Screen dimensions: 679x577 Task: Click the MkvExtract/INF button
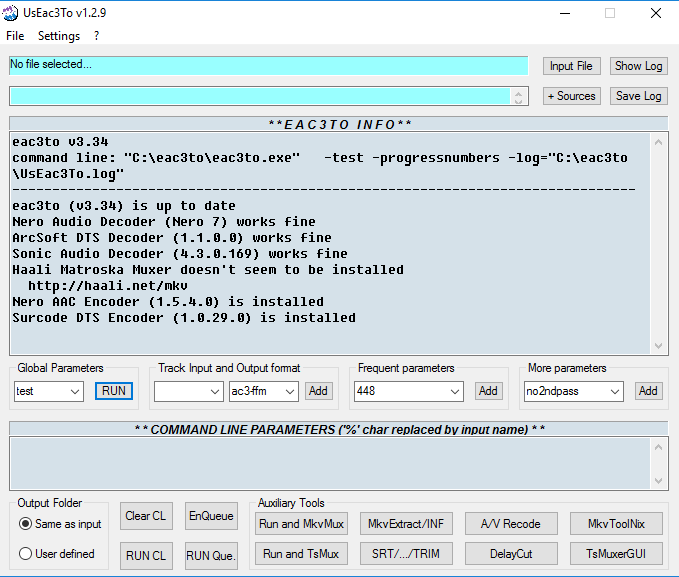coord(406,524)
